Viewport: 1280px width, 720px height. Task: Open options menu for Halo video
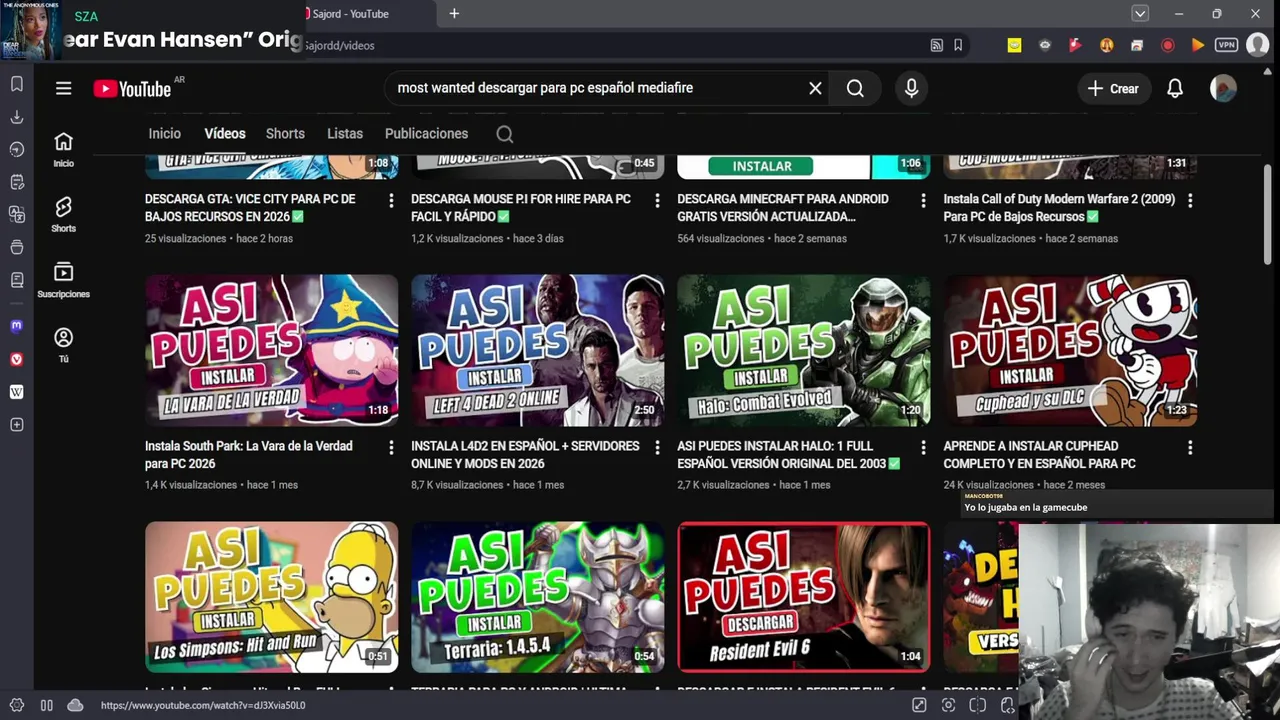coord(923,447)
